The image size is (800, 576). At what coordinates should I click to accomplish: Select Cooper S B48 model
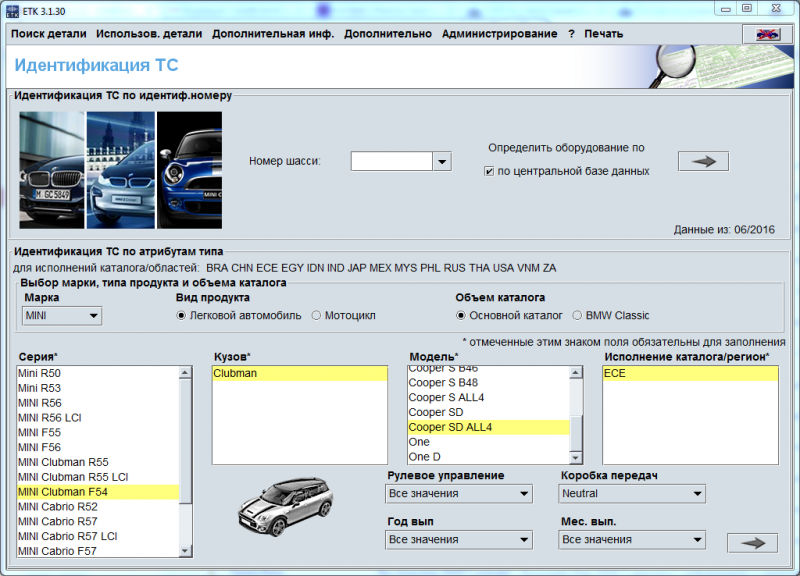click(488, 383)
